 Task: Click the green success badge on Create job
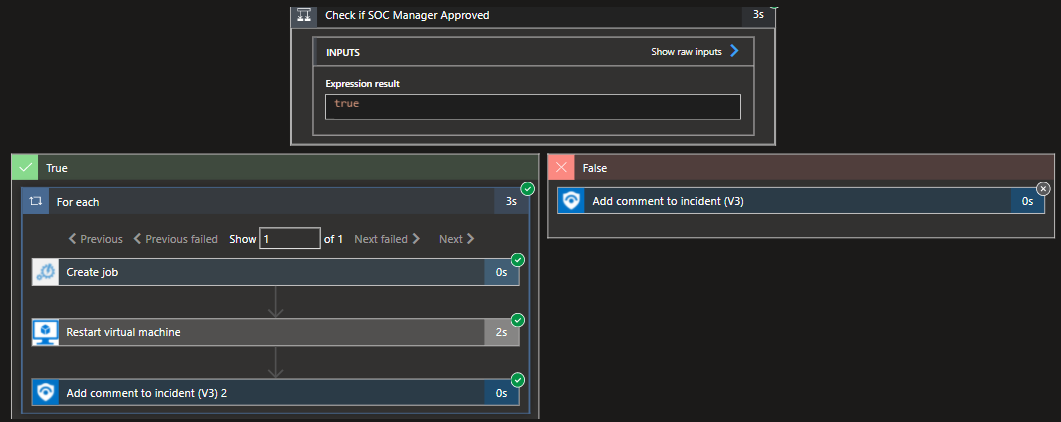(518, 260)
